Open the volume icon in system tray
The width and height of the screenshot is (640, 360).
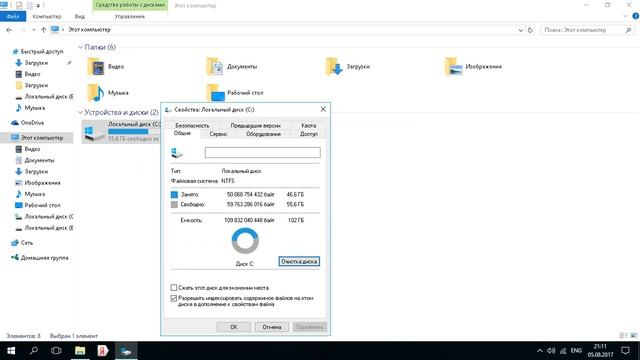pyautogui.click(x=551, y=351)
